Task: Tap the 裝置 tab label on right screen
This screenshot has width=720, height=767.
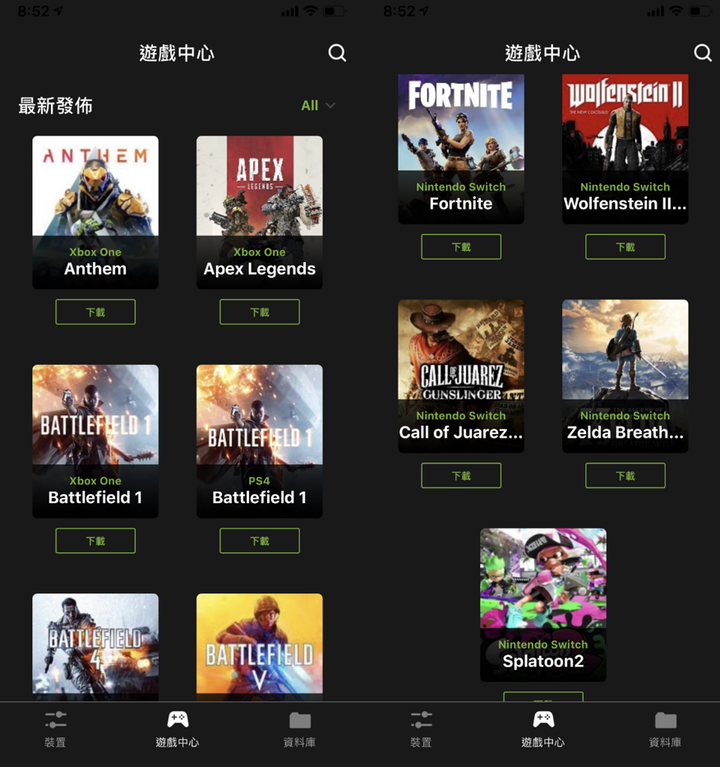Action: tap(421, 743)
